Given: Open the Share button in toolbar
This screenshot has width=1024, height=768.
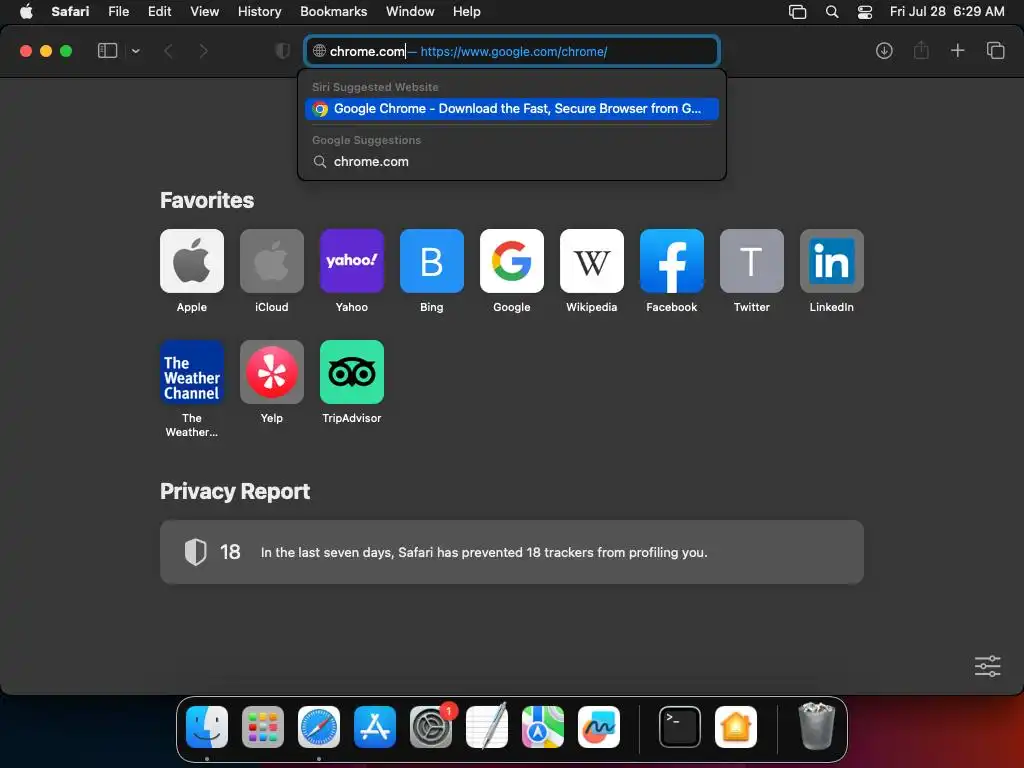Looking at the screenshot, I should point(921,50).
